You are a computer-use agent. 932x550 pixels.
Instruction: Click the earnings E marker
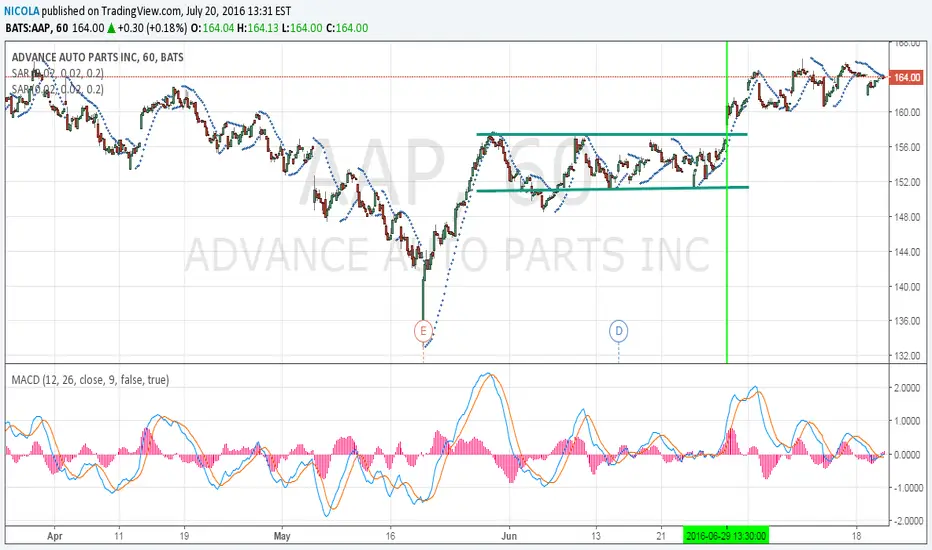point(423,331)
